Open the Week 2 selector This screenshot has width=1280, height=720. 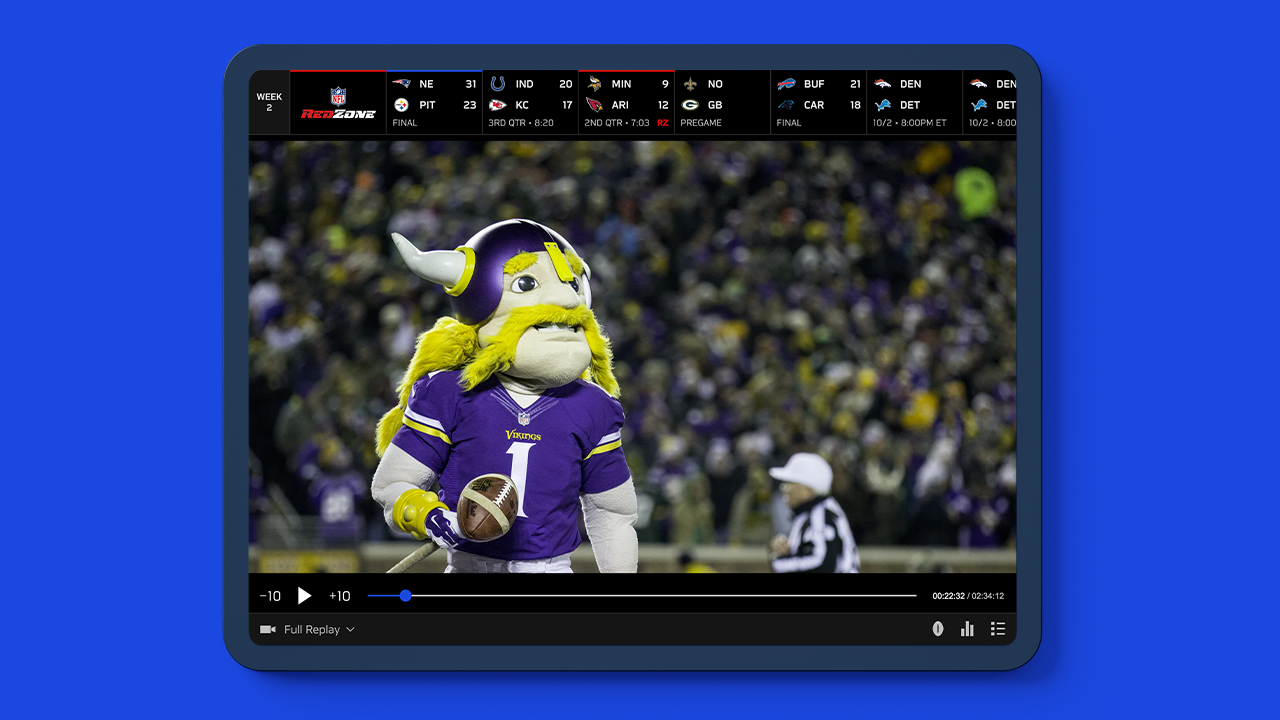pos(269,102)
